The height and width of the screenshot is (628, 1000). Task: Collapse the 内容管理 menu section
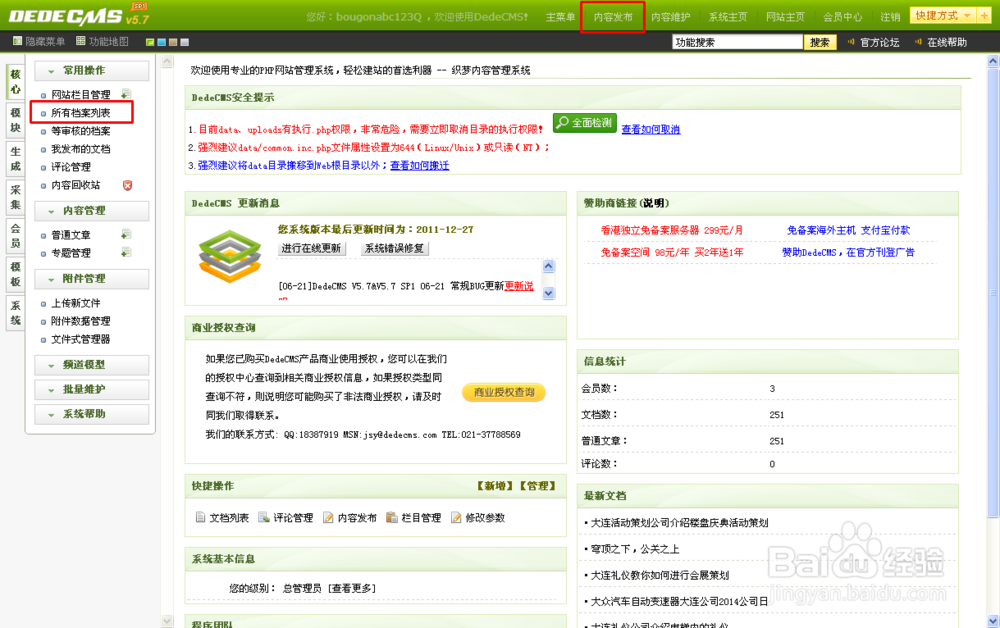click(92, 211)
